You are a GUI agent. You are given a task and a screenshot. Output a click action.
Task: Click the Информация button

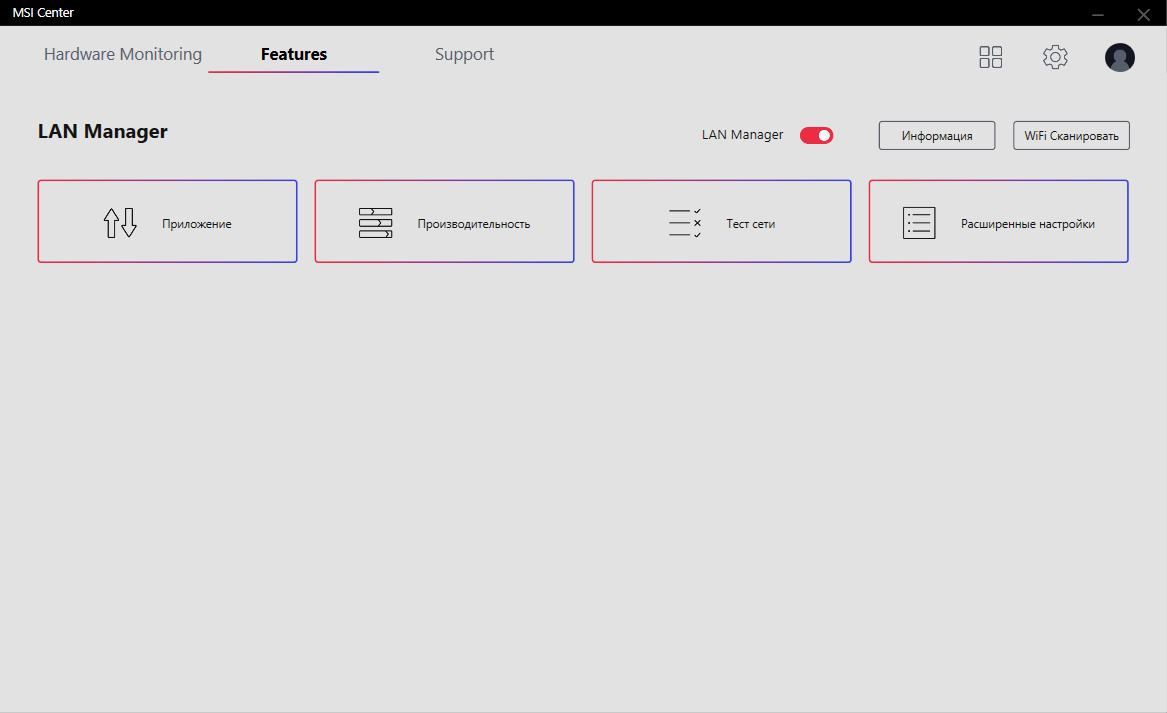click(937, 135)
